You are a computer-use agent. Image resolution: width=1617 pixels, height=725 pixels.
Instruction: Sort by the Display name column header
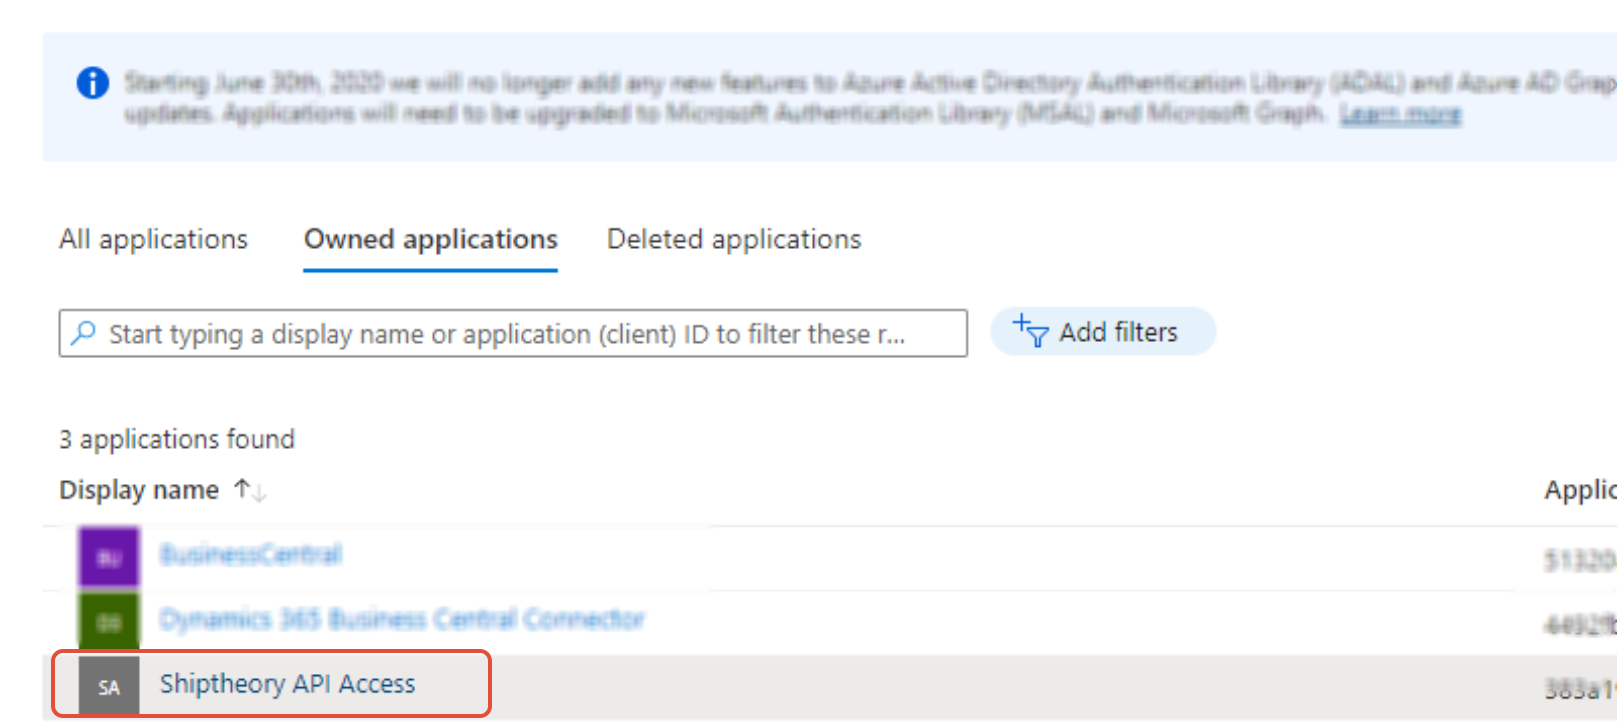point(139,490)
